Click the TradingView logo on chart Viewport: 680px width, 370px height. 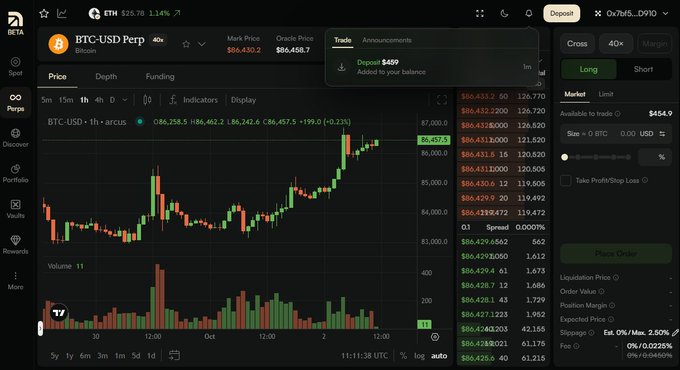(x=59, y=312)
